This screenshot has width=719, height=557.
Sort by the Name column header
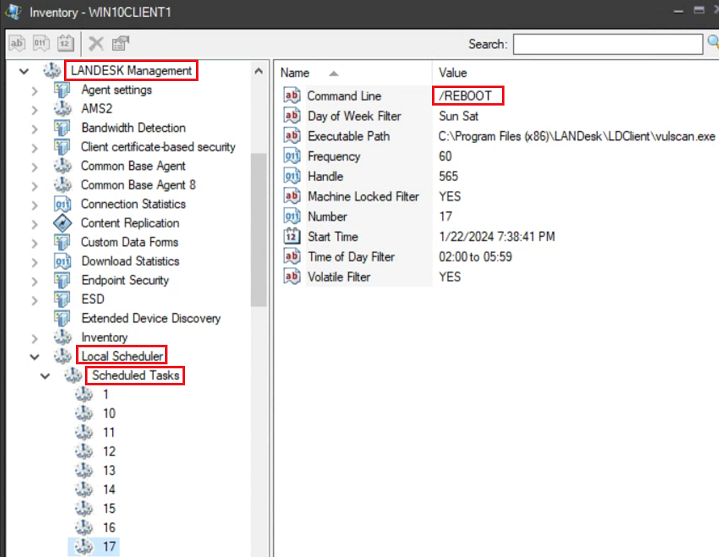pos(295,73)
